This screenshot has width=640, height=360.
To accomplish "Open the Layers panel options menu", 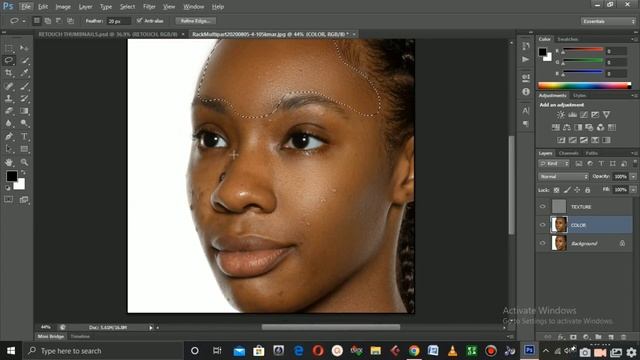I will (x=634, y=153).
